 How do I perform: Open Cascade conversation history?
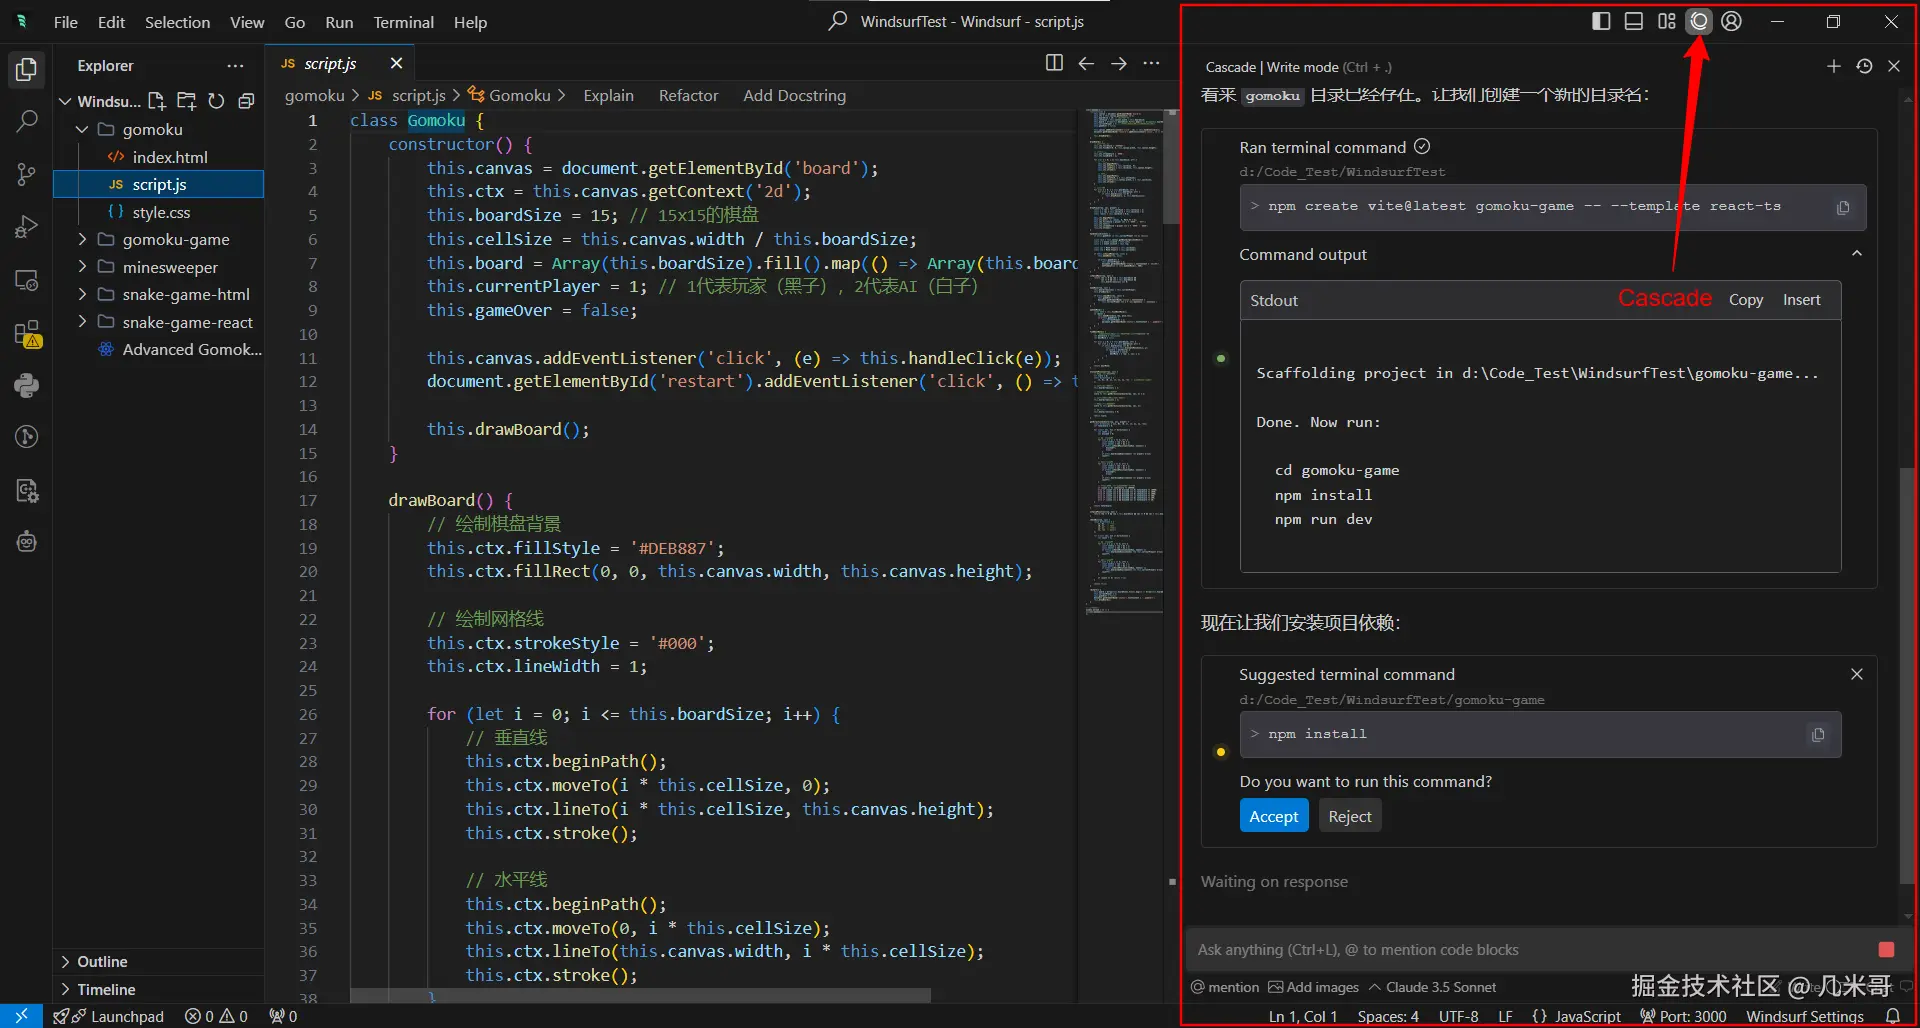point(1864,66)
